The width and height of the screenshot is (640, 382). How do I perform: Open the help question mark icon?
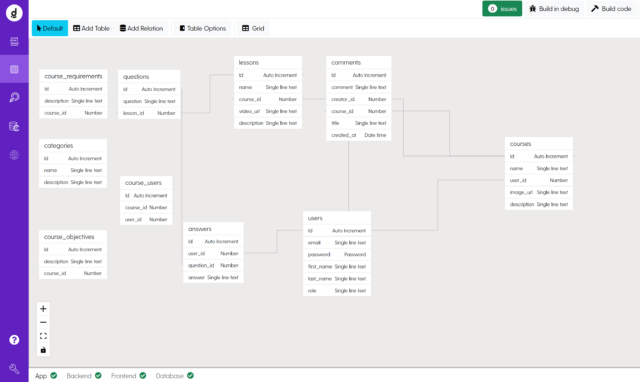(14, 340)
